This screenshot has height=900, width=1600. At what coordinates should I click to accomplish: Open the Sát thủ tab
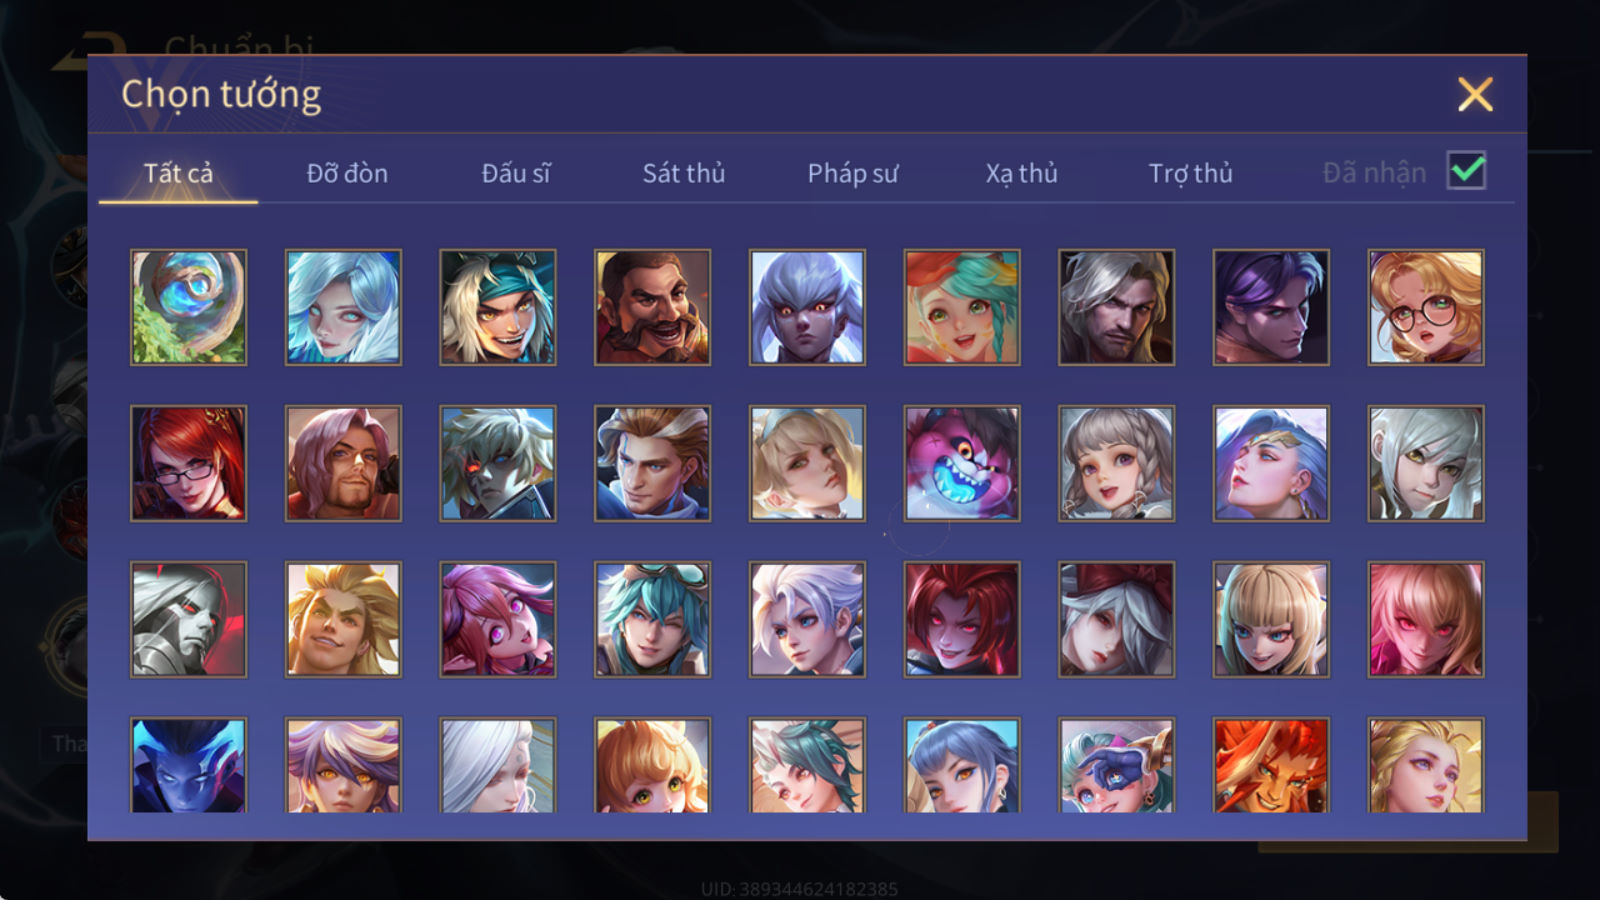(683, 173)
